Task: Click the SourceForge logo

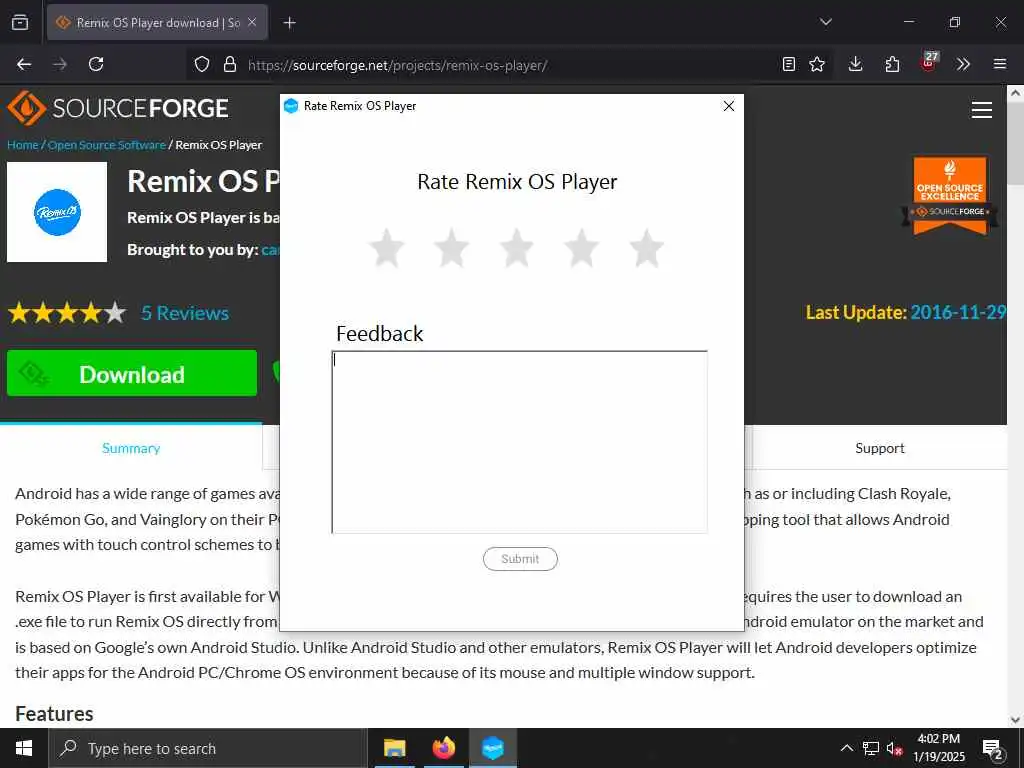Action: (118, 108)
